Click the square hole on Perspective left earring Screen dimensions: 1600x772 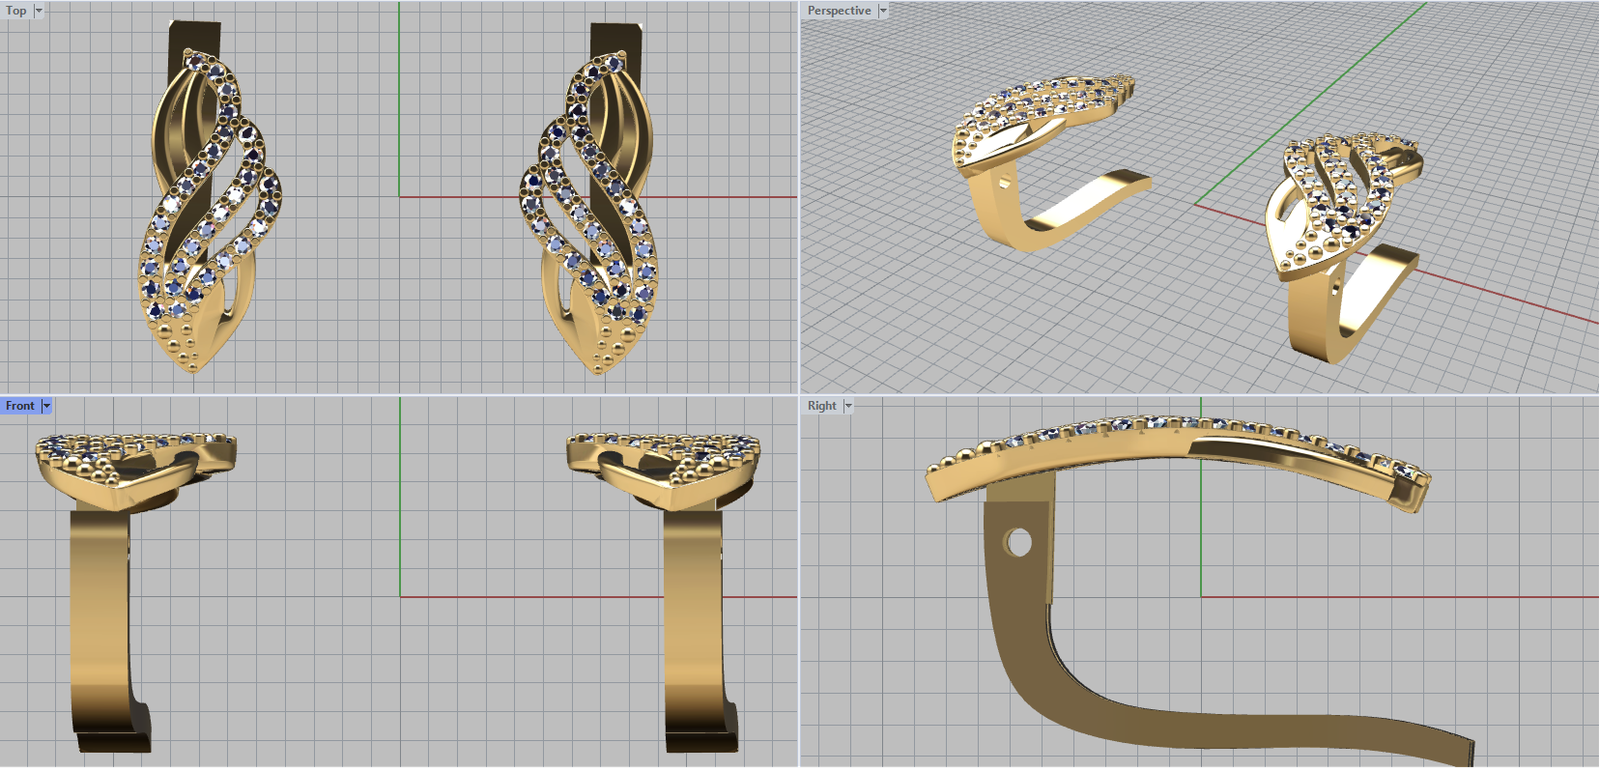tap(1004, 183)
